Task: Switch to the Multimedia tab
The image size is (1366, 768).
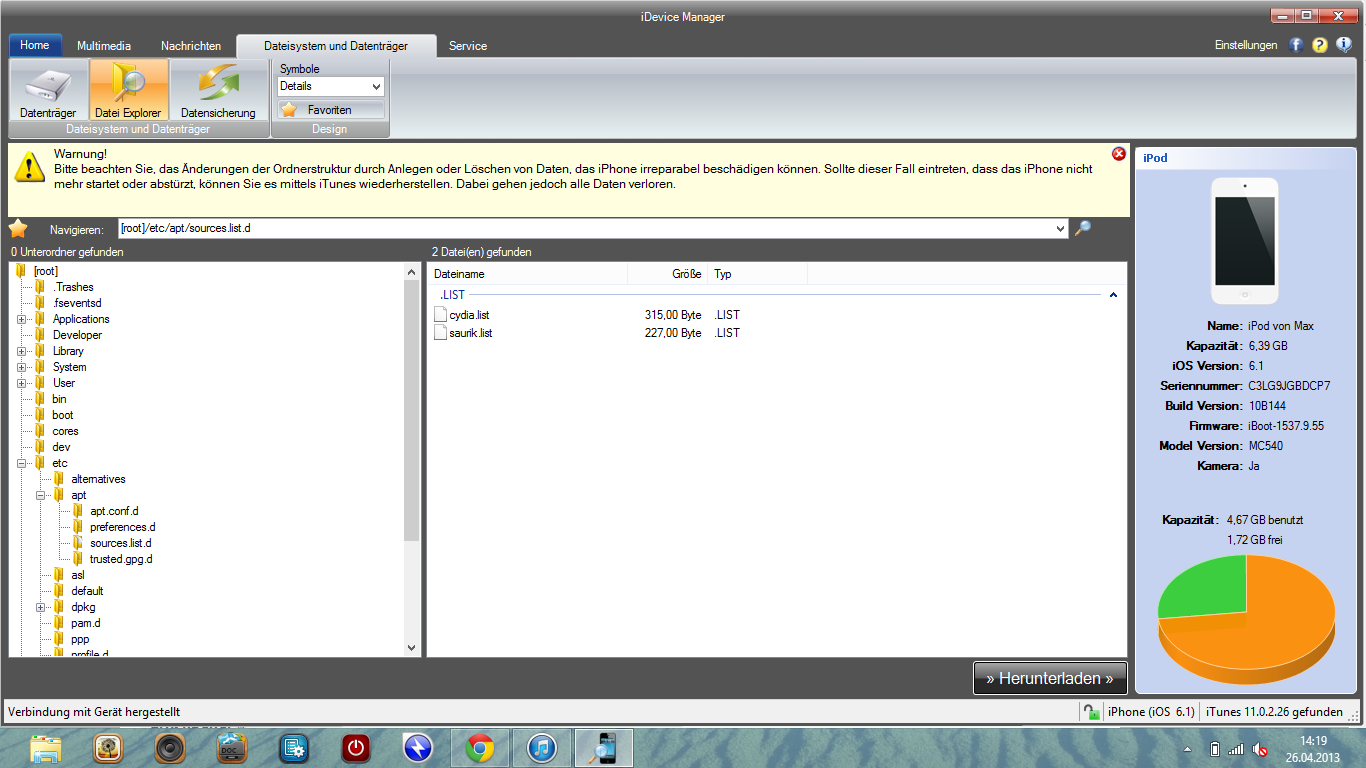Action: (104, 46)
